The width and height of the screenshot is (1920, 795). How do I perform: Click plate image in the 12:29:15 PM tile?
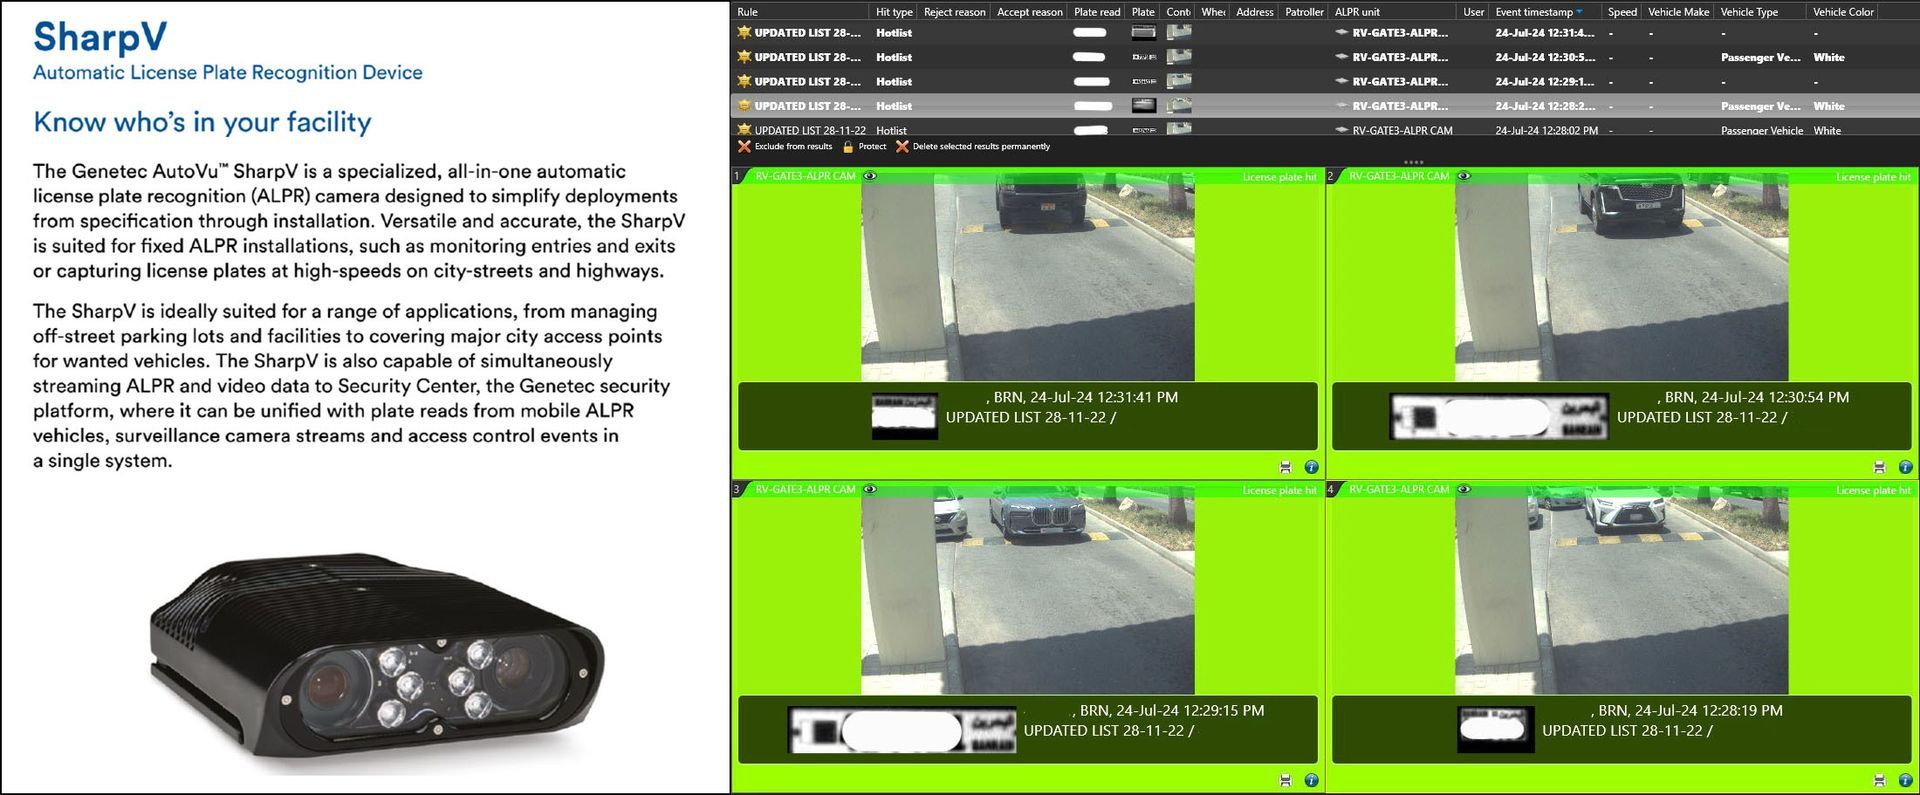(902, 730)
